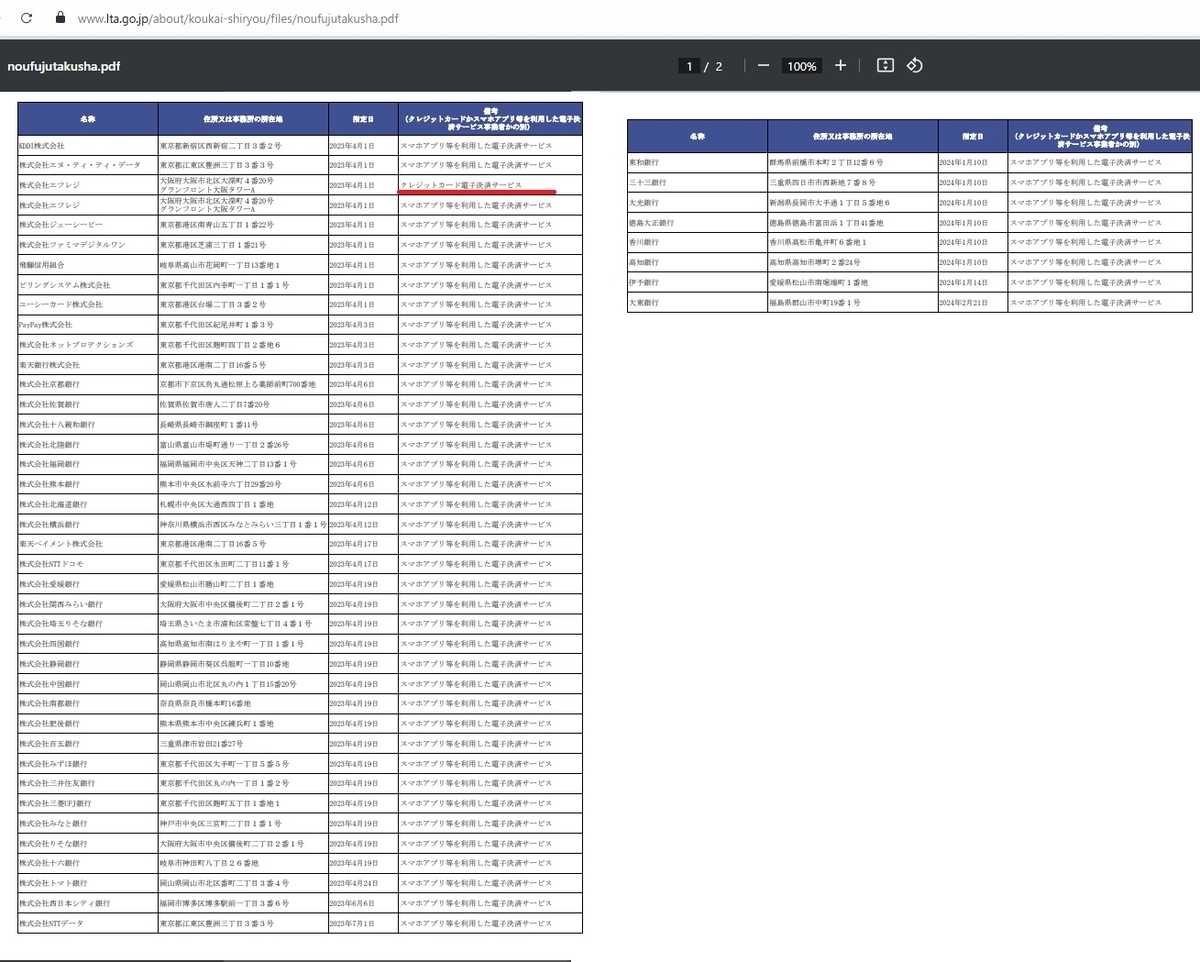Select the 株式会社NTTデータ cell
1200x962 pixels.
tap(88, 923)
